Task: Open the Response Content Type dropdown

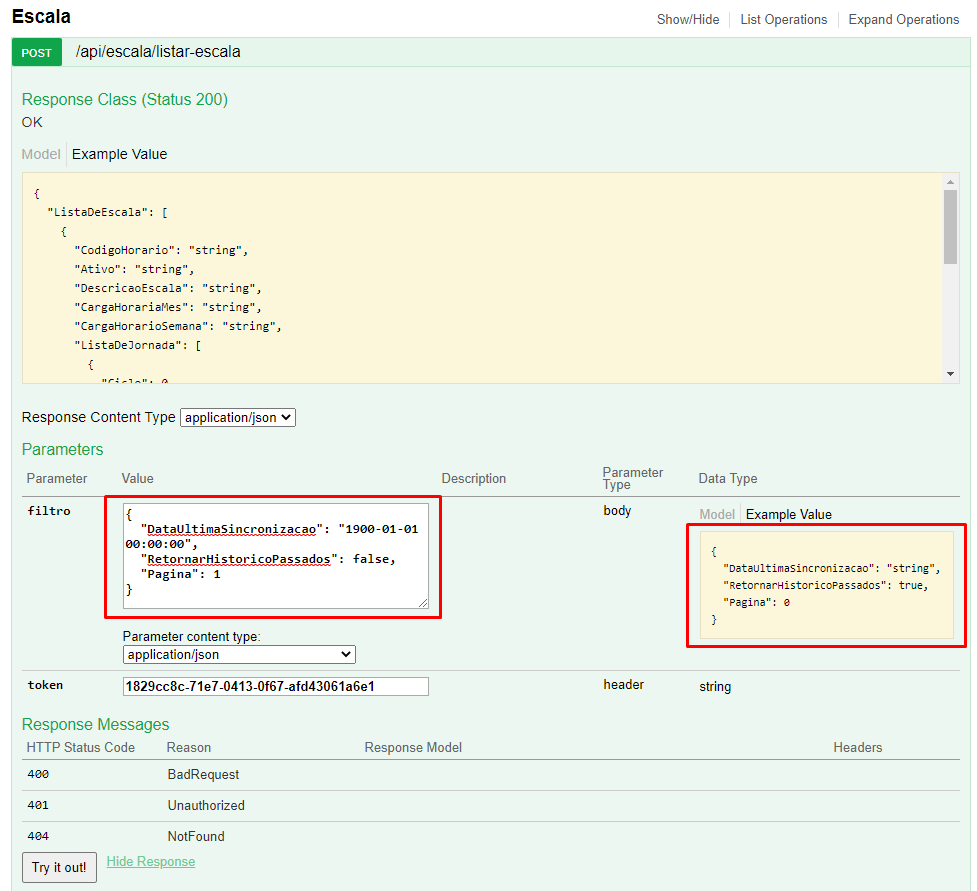Action: [x=238, y=417]
